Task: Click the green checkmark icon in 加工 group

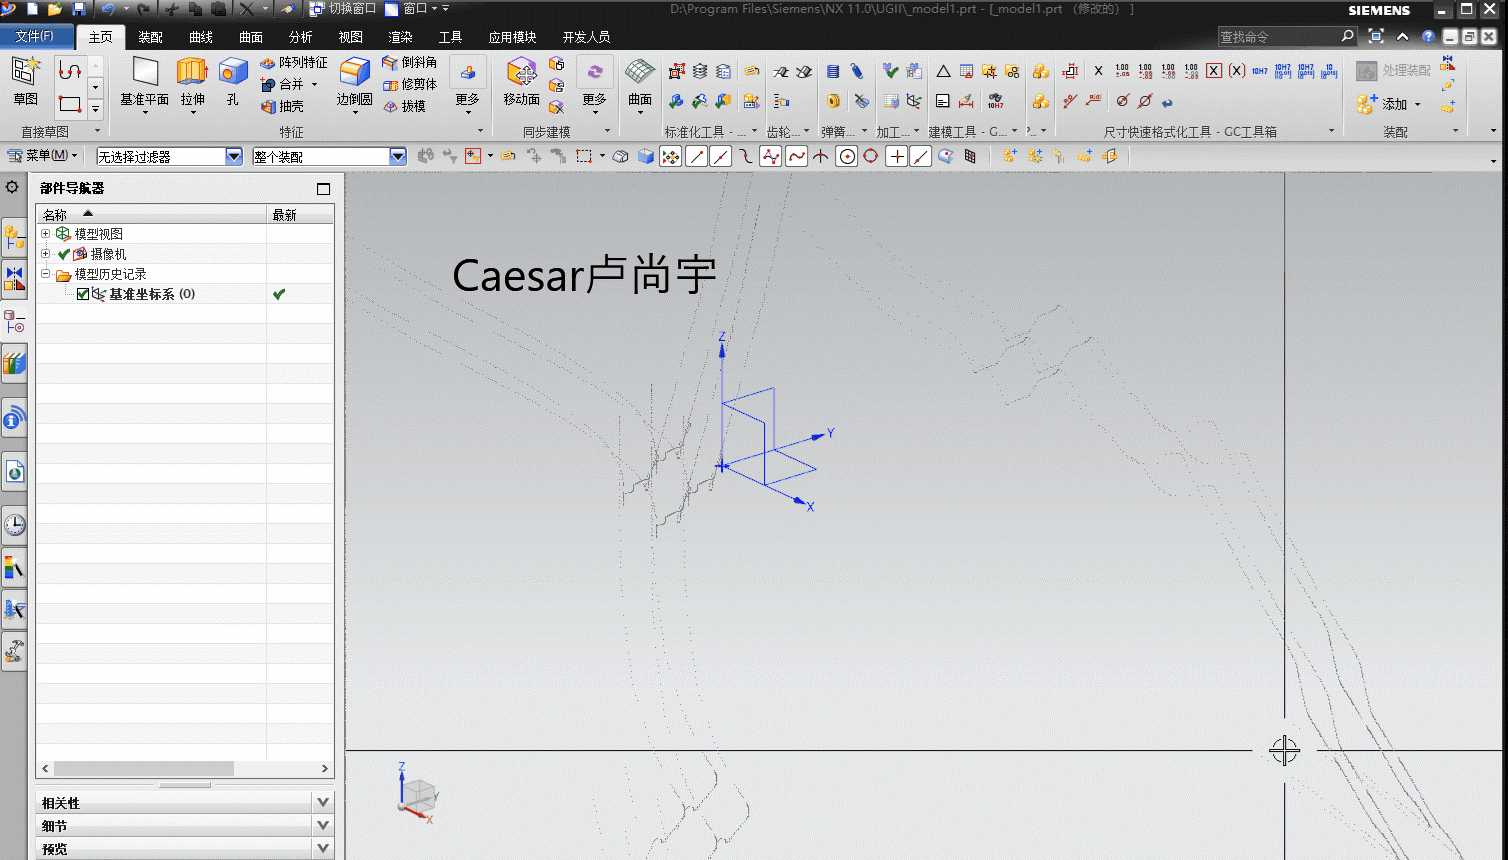Action: 890,72
